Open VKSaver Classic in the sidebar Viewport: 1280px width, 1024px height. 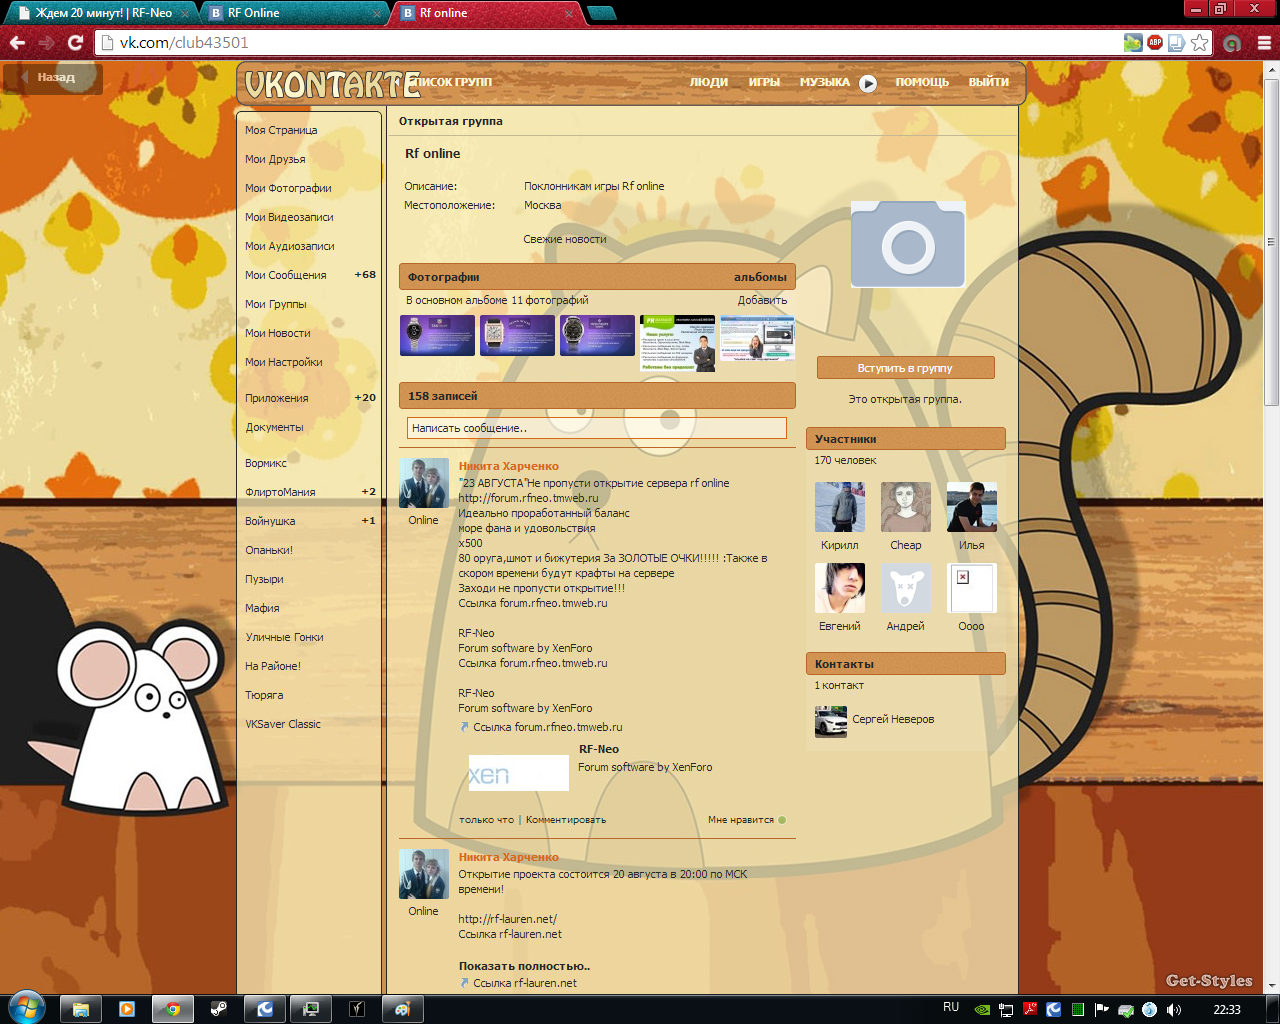pos(283,724)
